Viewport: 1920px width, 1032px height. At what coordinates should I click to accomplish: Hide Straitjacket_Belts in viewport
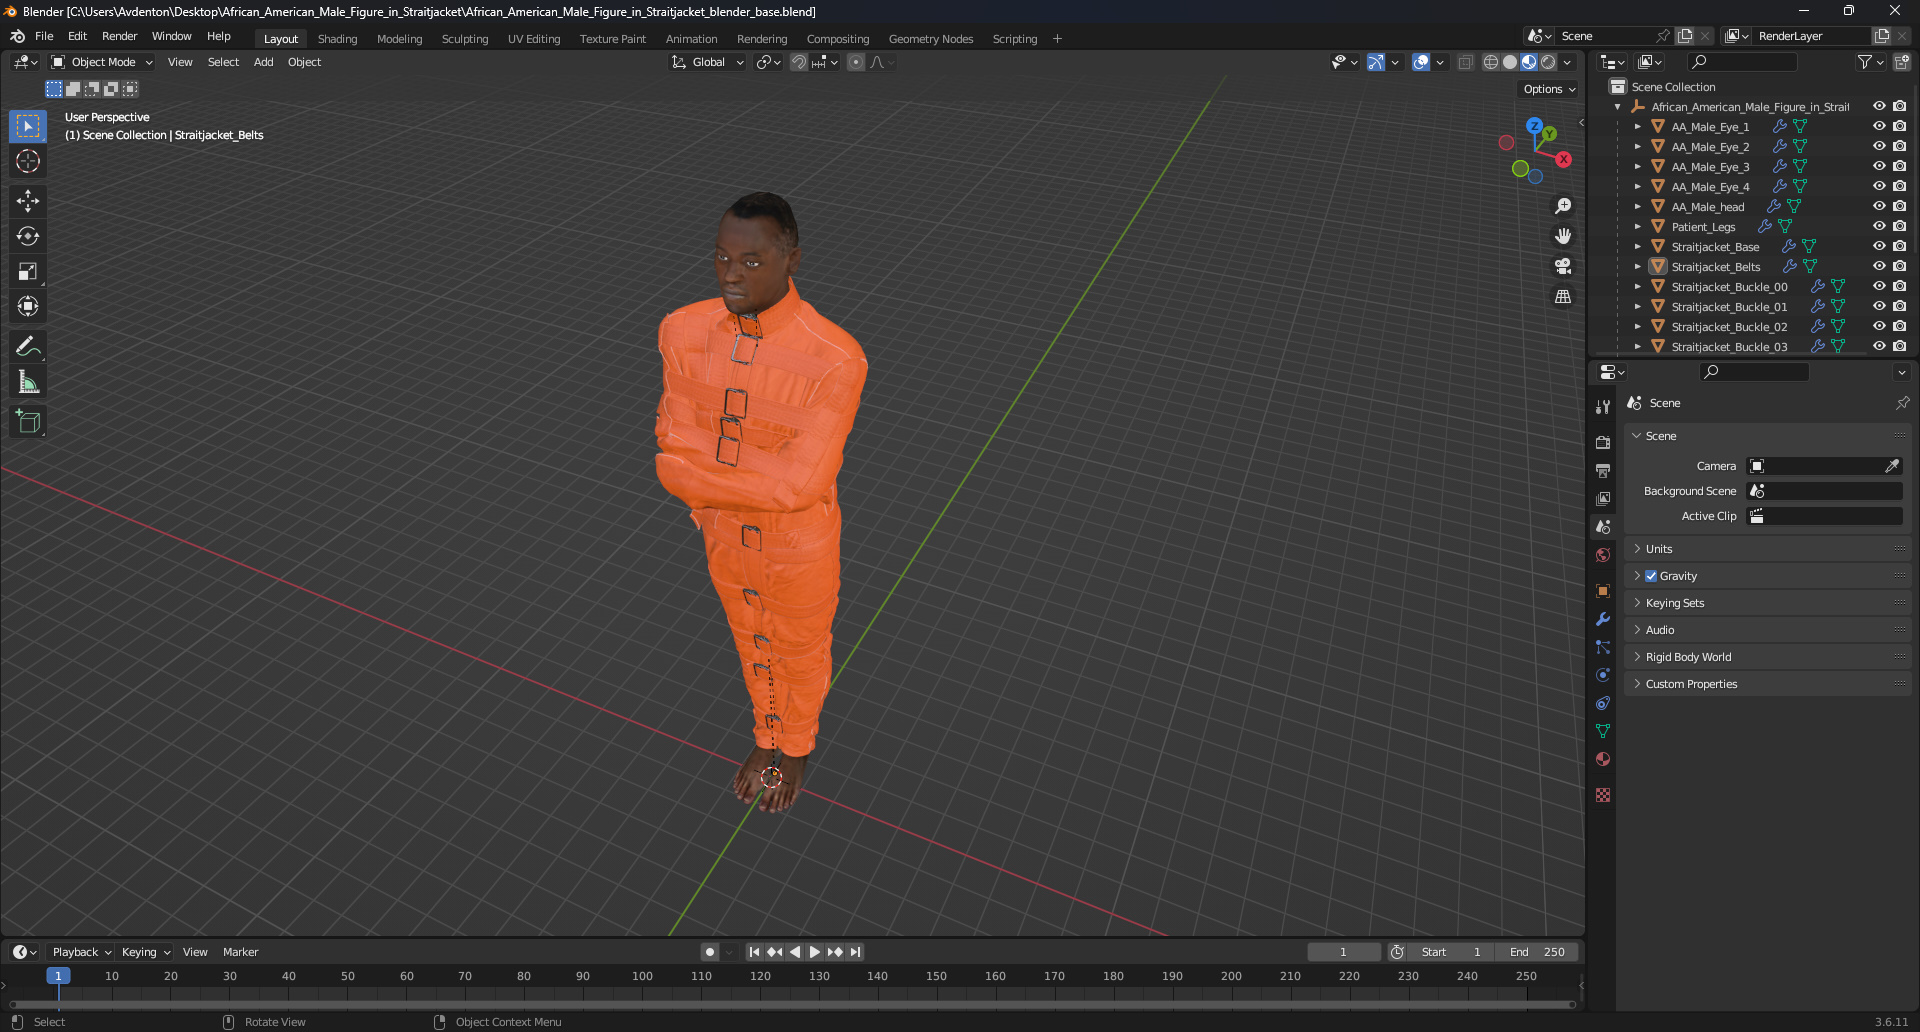[1879, 266]
